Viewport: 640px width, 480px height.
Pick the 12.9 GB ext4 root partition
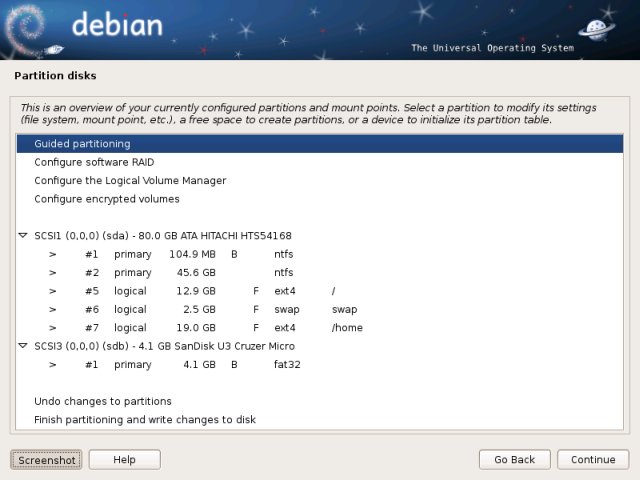coord(190,291)
